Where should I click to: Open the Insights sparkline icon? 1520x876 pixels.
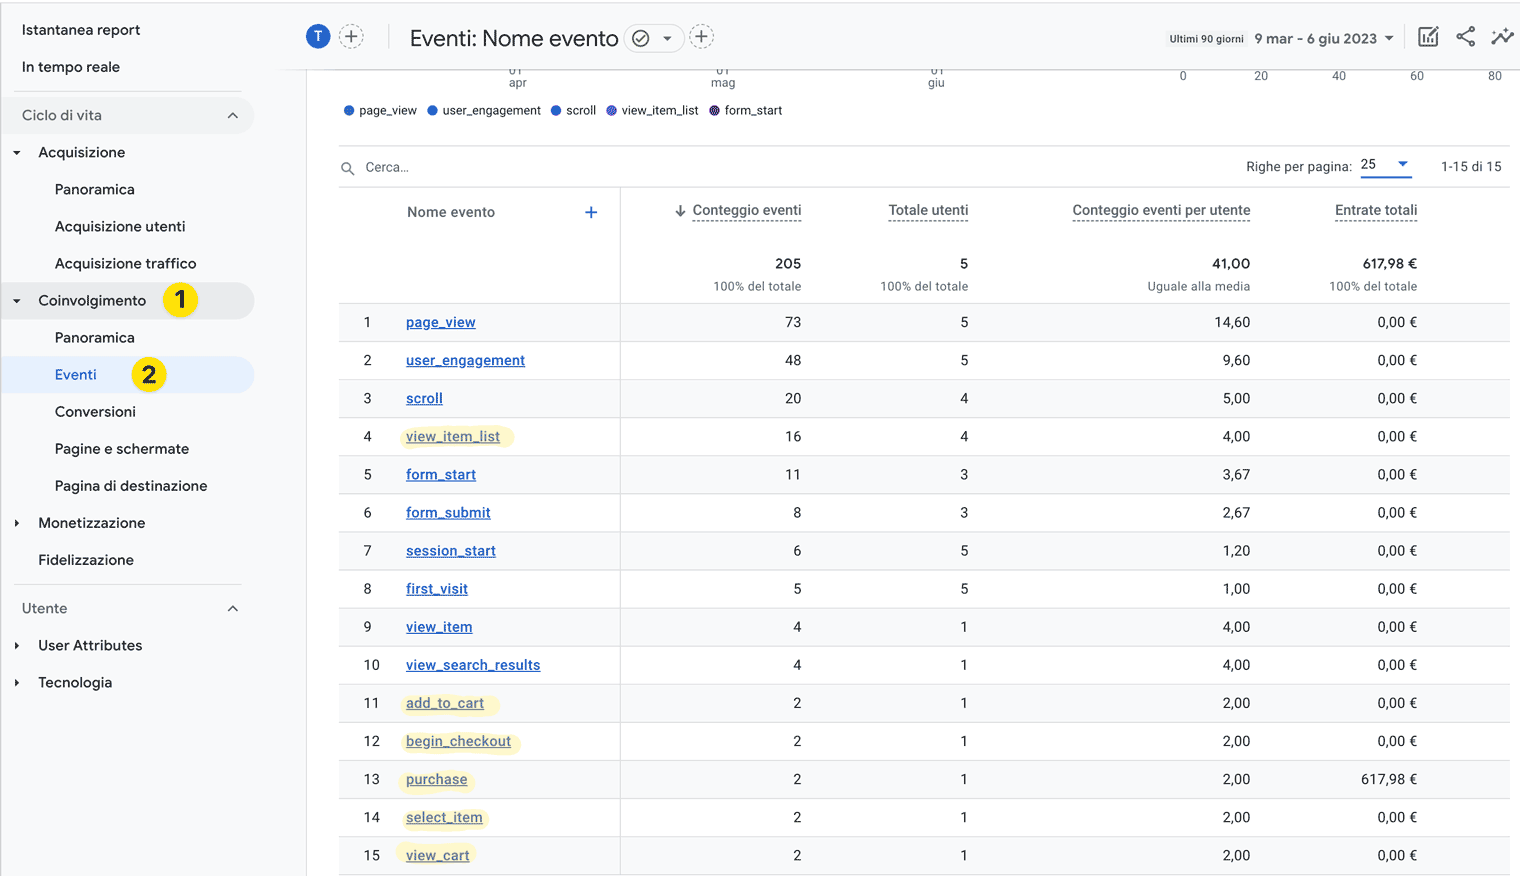pyautogui.click(x=1502, y=37)
